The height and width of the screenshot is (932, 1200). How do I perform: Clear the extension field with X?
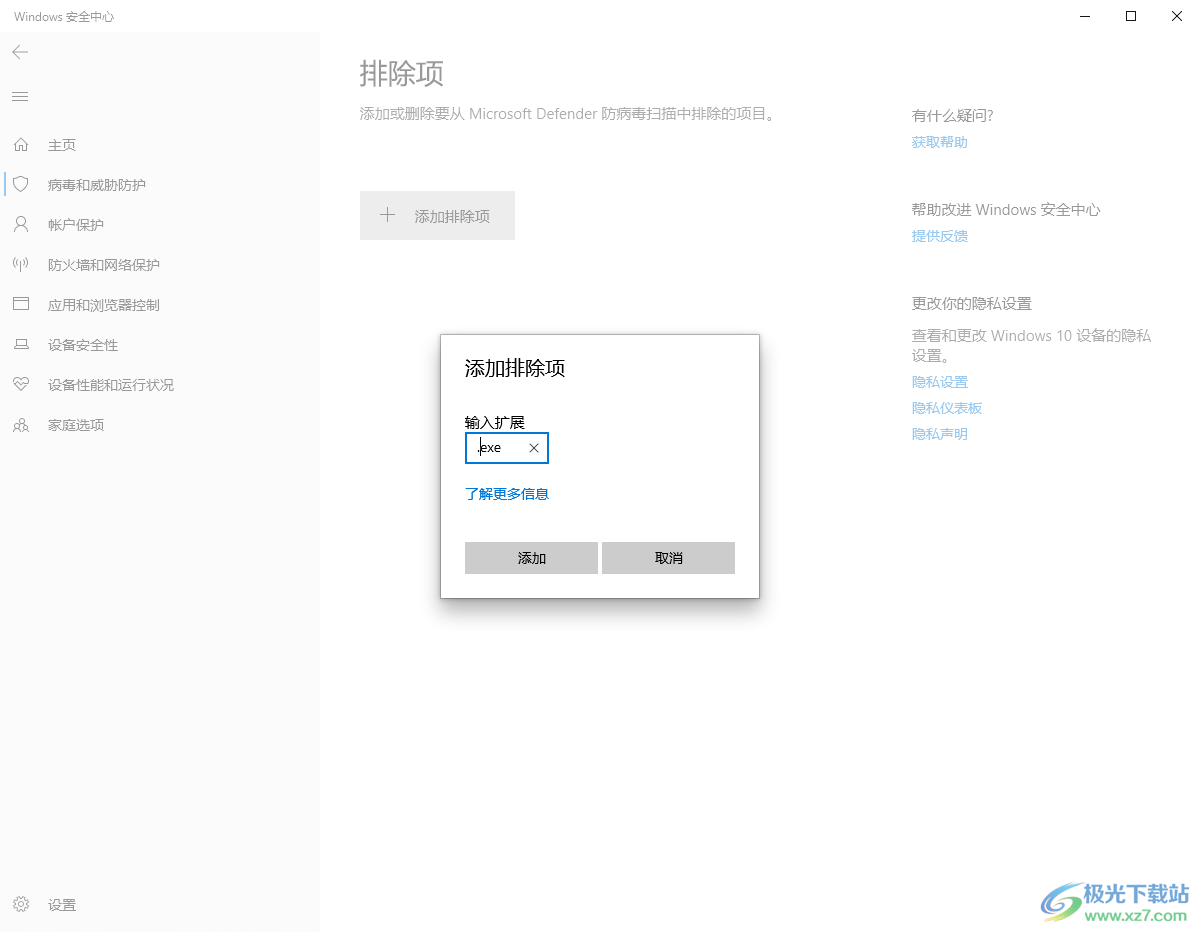[534, 448]
